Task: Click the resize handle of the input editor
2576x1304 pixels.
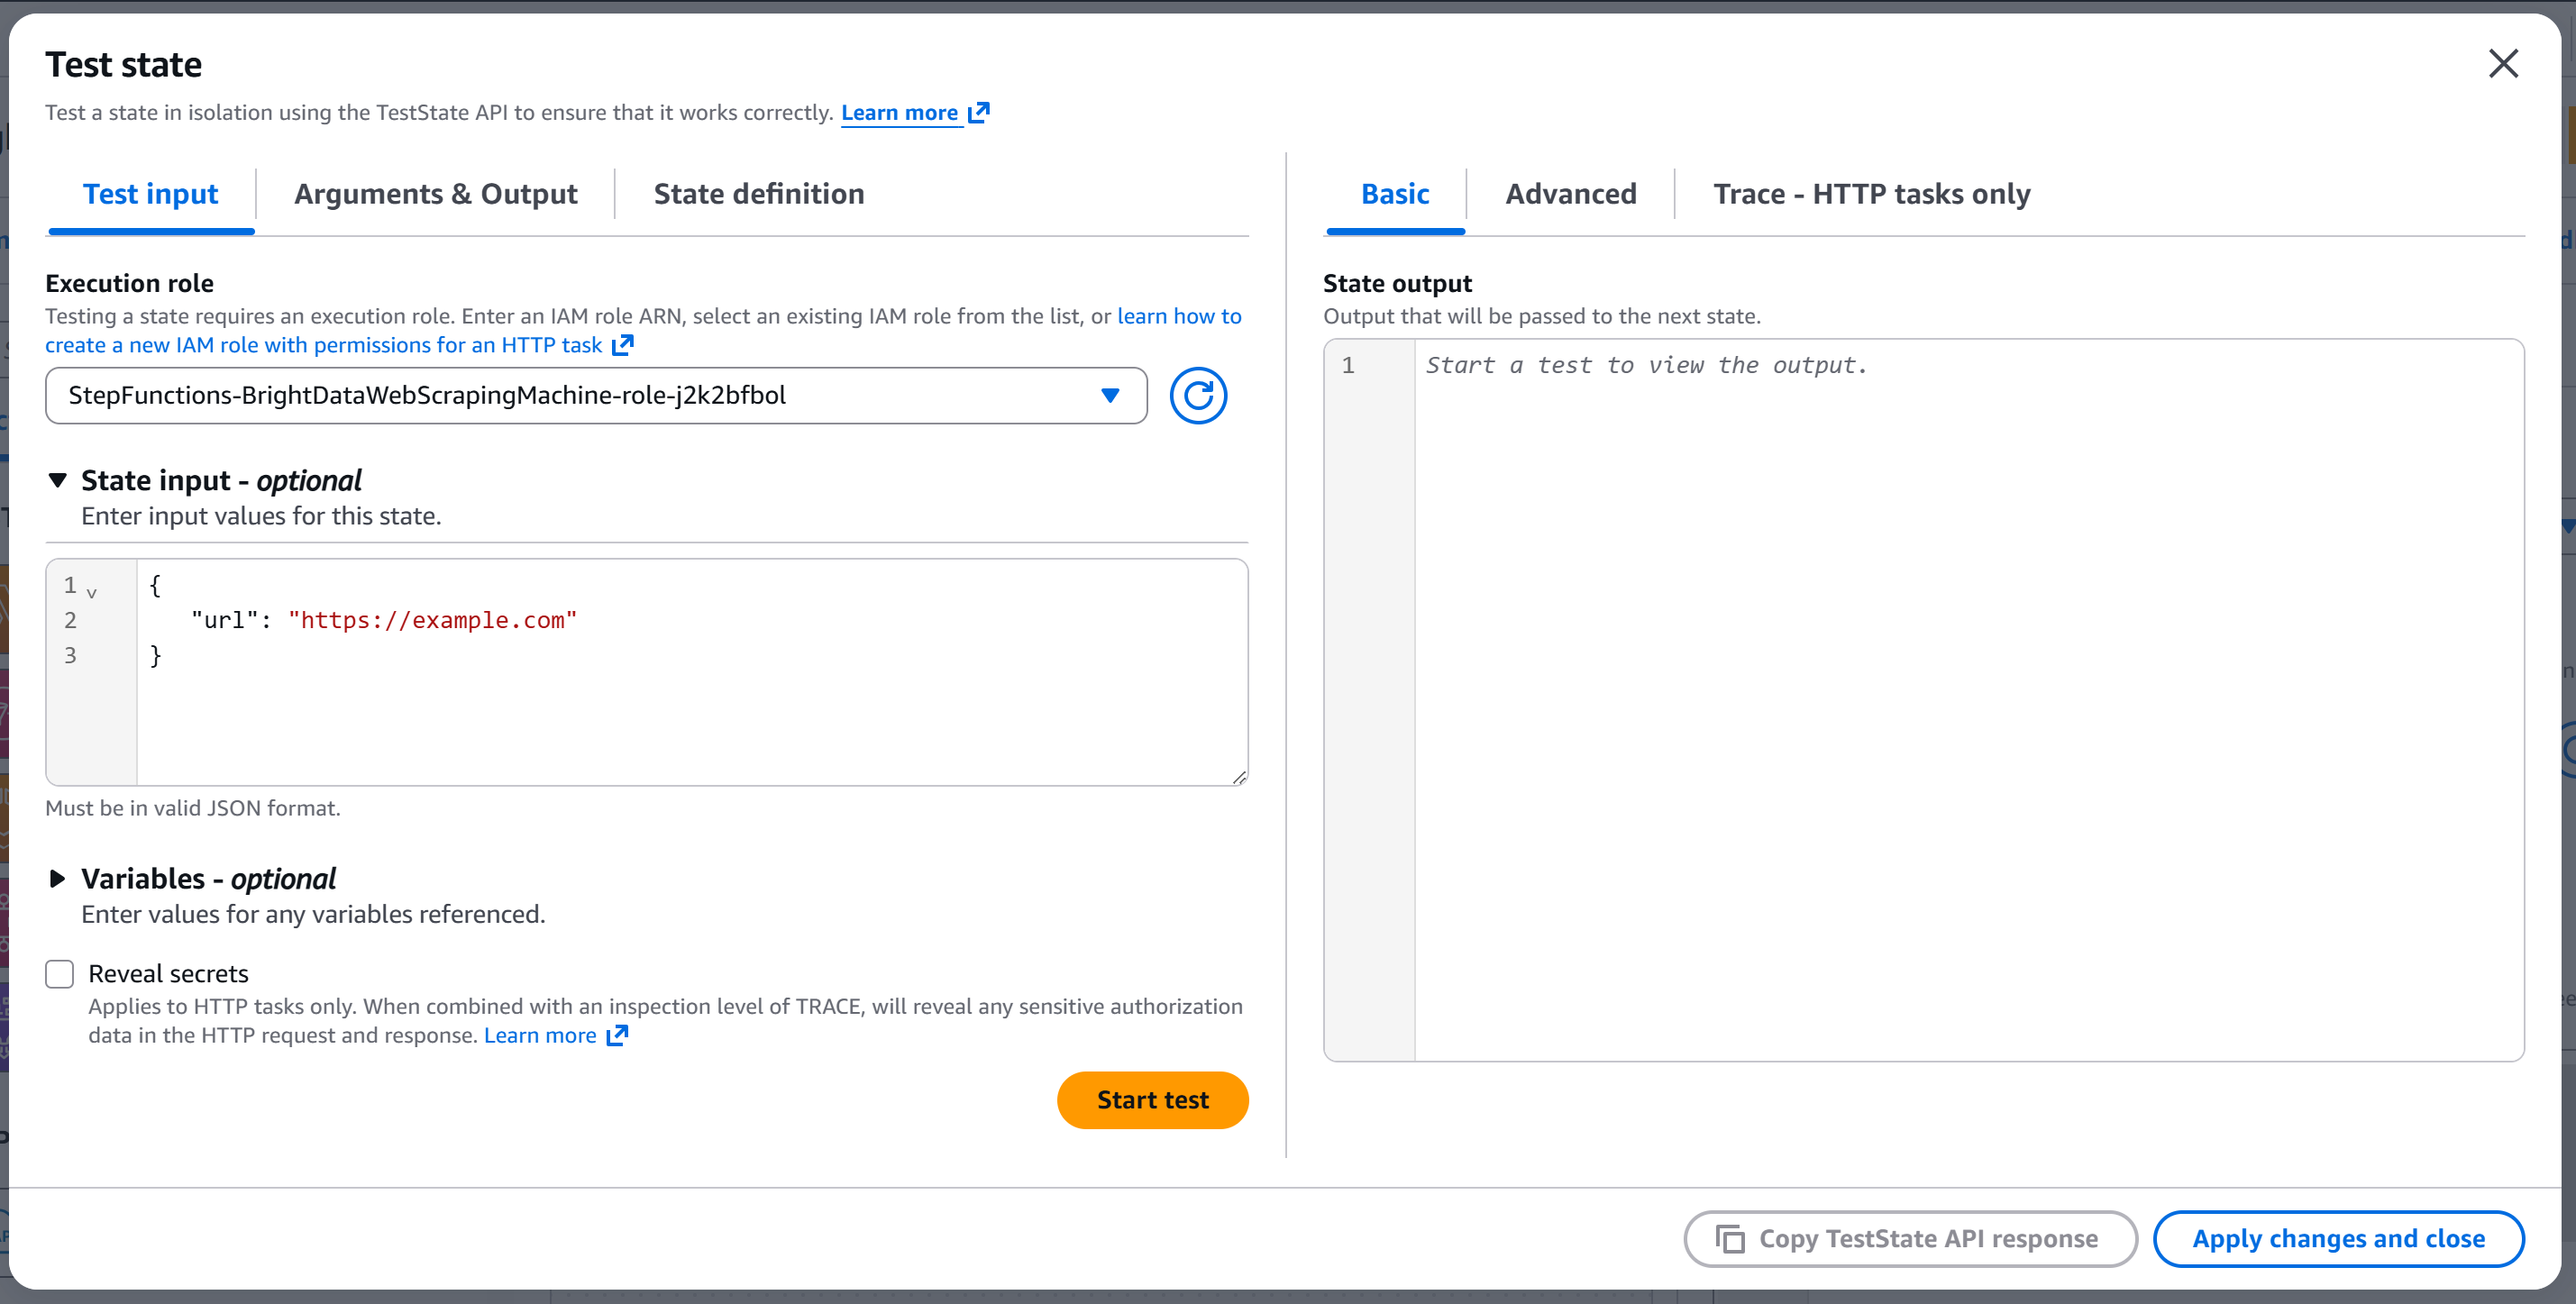Action: [x=1239, y=777]
